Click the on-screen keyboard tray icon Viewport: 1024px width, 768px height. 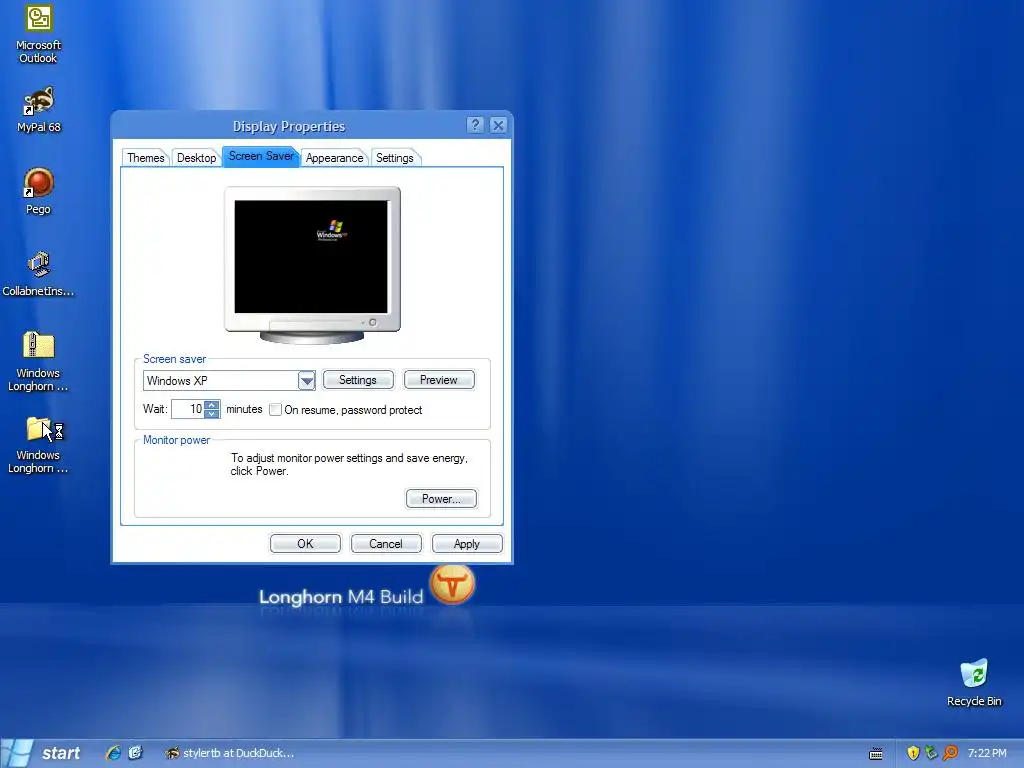(876, 754)
